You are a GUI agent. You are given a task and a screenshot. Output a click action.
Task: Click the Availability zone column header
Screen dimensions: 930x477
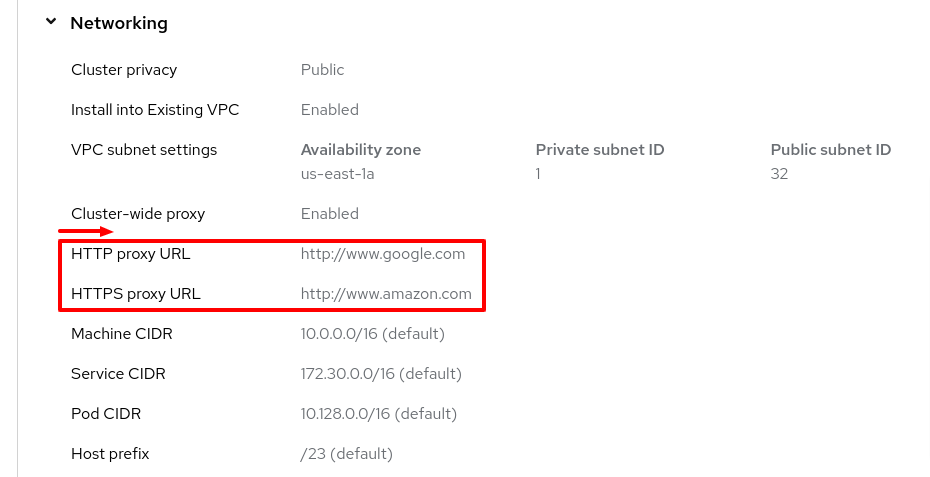coord(360,150)
